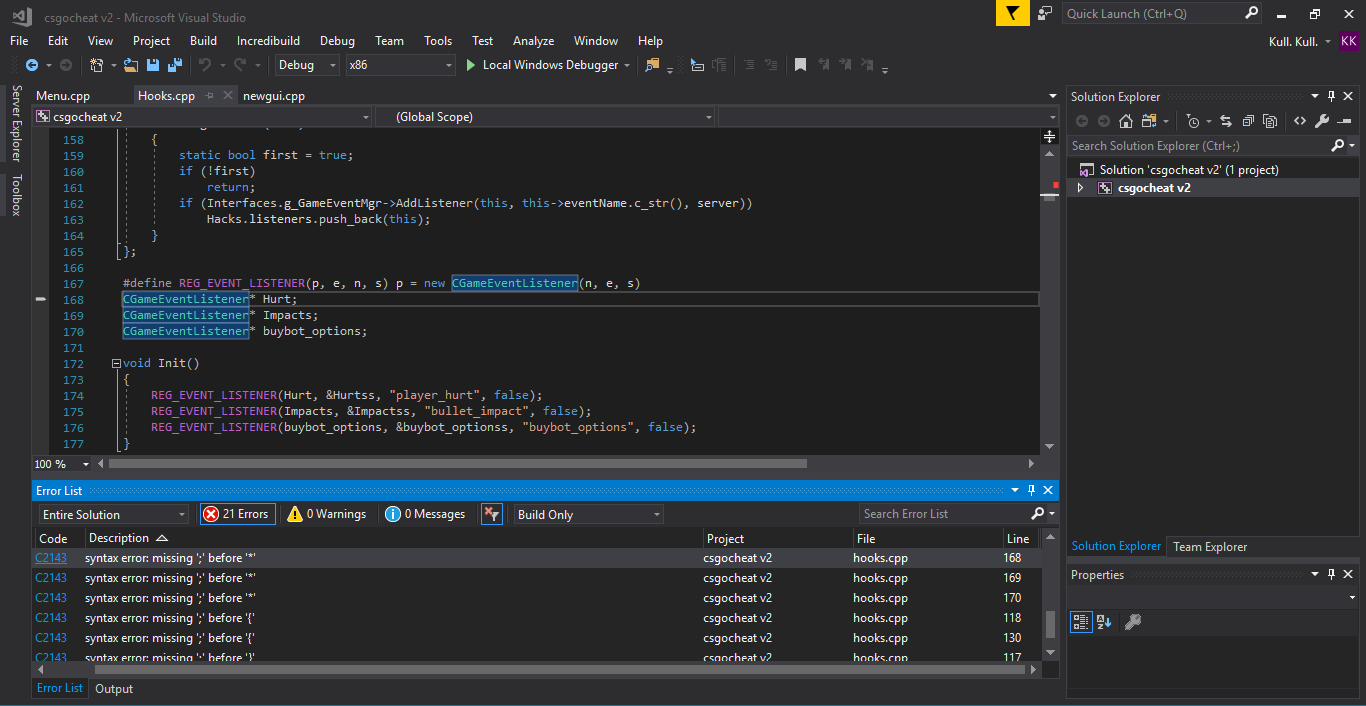1366x706 pixels.
Task: Start Local Windows Debugger
Action: [541, 65]
